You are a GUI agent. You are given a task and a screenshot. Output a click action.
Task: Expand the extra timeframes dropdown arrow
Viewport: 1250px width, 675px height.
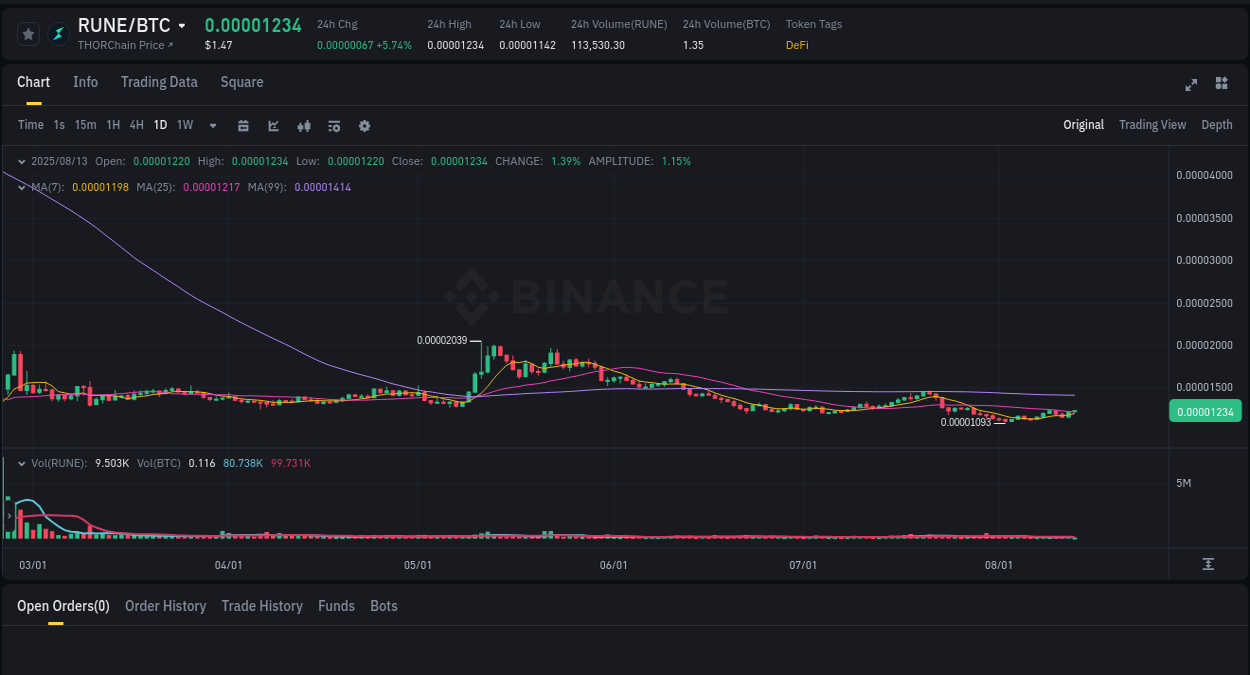[x=212, y=126]
